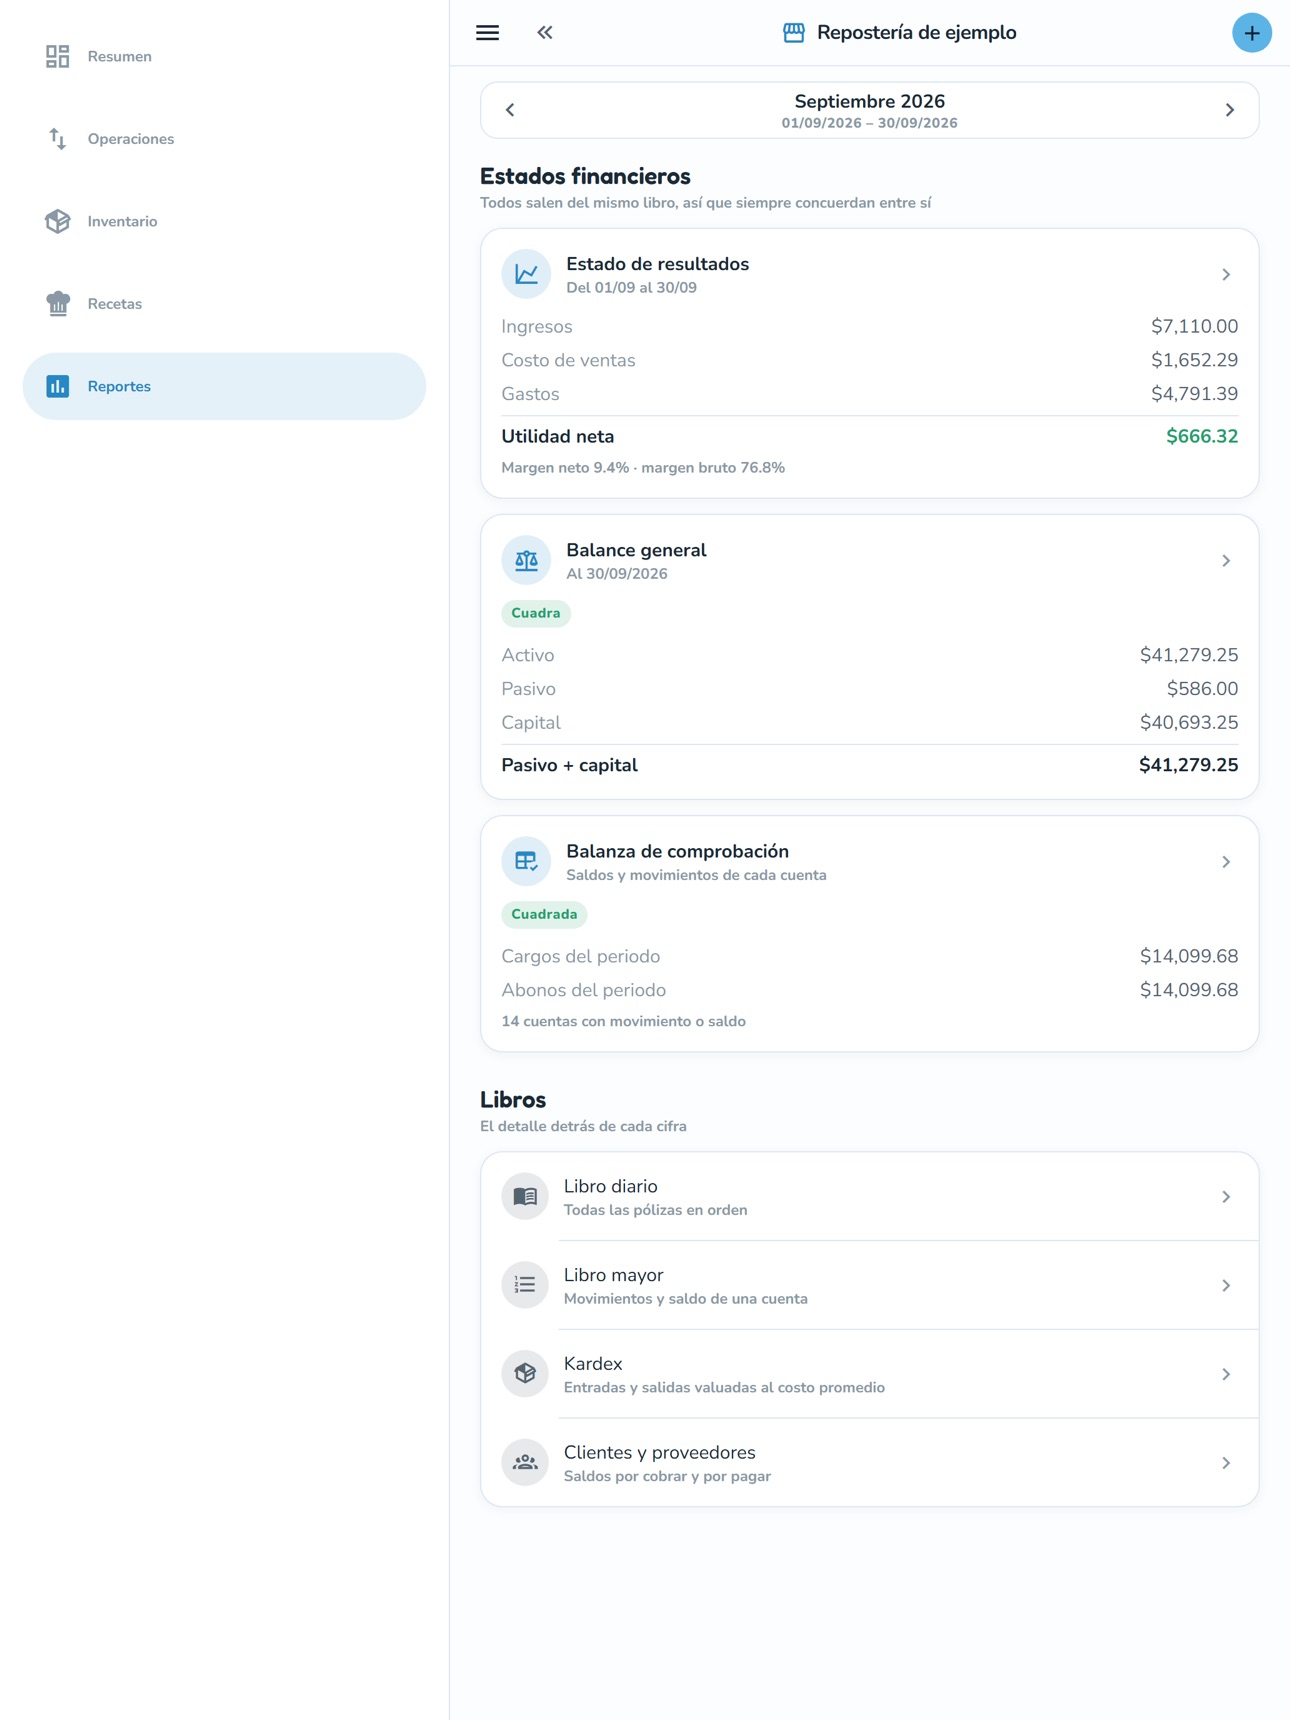
Task: Click the Utilidad neta value $666.32
Action: [1202, 437]
